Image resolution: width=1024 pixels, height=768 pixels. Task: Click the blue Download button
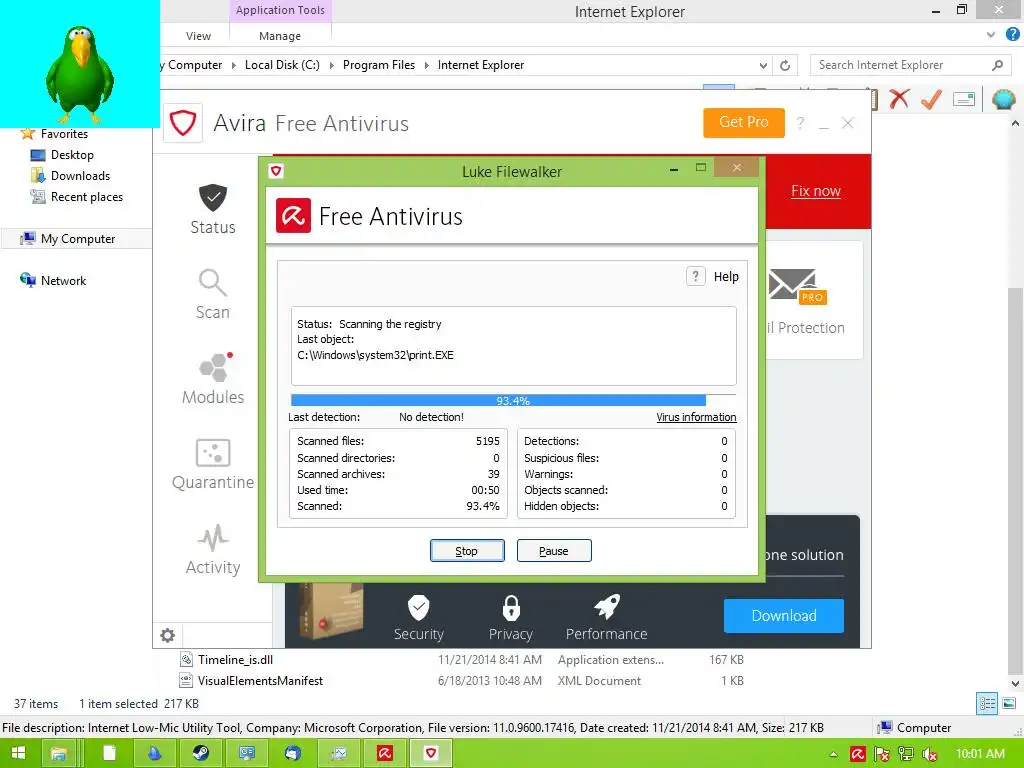pyautogui.click(x=784, y=616)
